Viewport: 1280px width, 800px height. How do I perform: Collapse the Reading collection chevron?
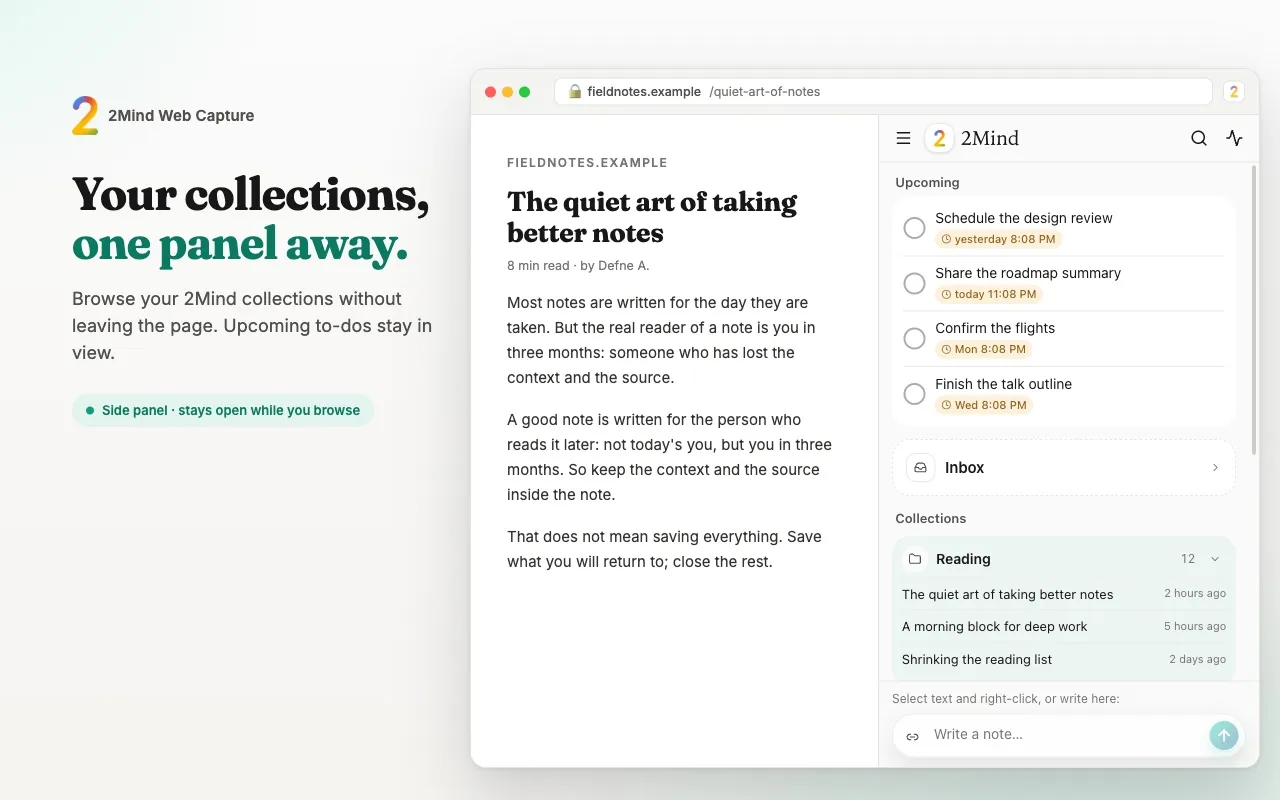tap(1215, 559)
